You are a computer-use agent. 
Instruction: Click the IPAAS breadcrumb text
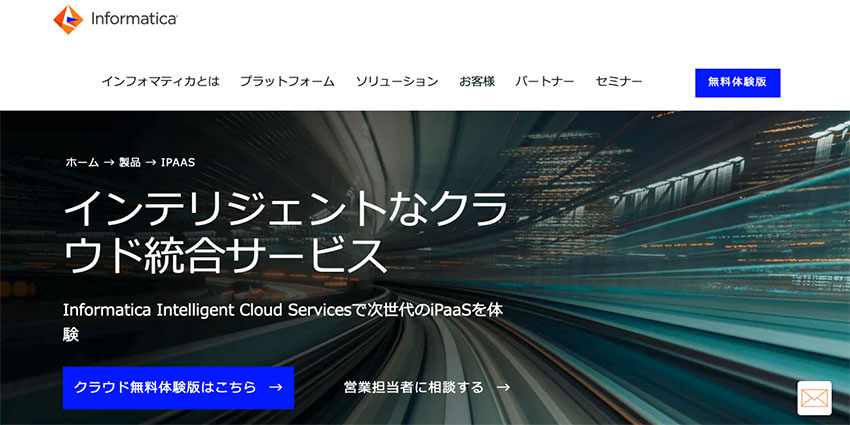(x=178, y=162)
